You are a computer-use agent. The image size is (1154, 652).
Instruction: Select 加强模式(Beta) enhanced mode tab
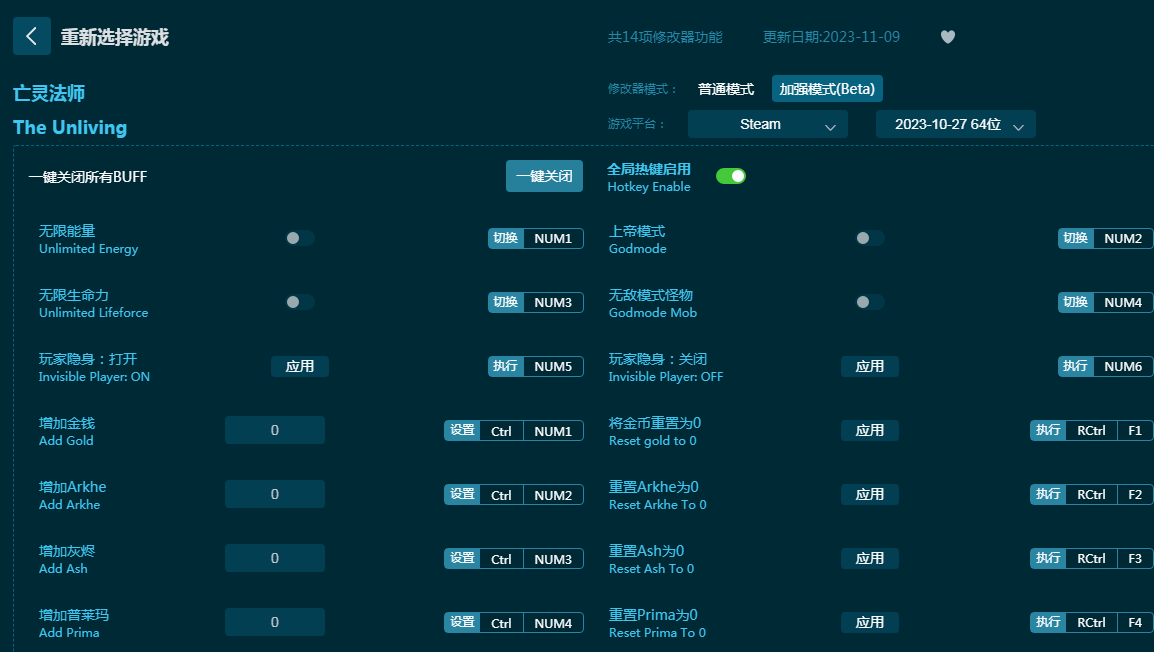click(x=827, y=89)
